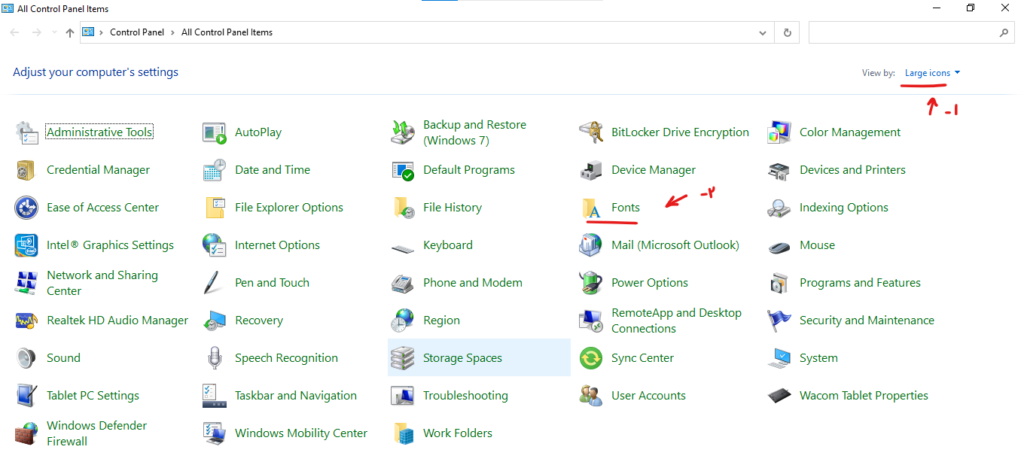Click the Default Programs icon
1024x474 pixels.
coord(403,170)
